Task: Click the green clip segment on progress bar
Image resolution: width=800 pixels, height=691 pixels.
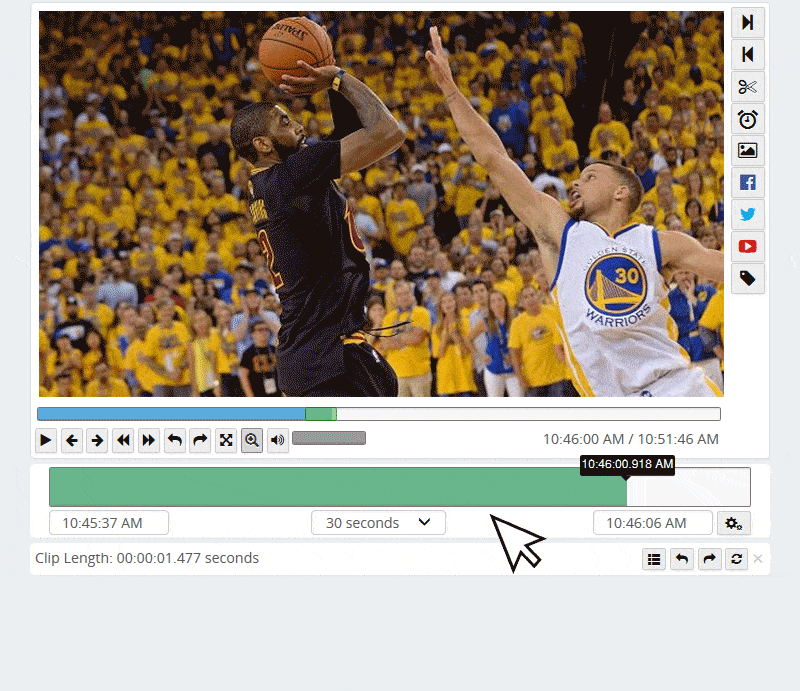Action: pyautogui.click(x=320, y=414)
